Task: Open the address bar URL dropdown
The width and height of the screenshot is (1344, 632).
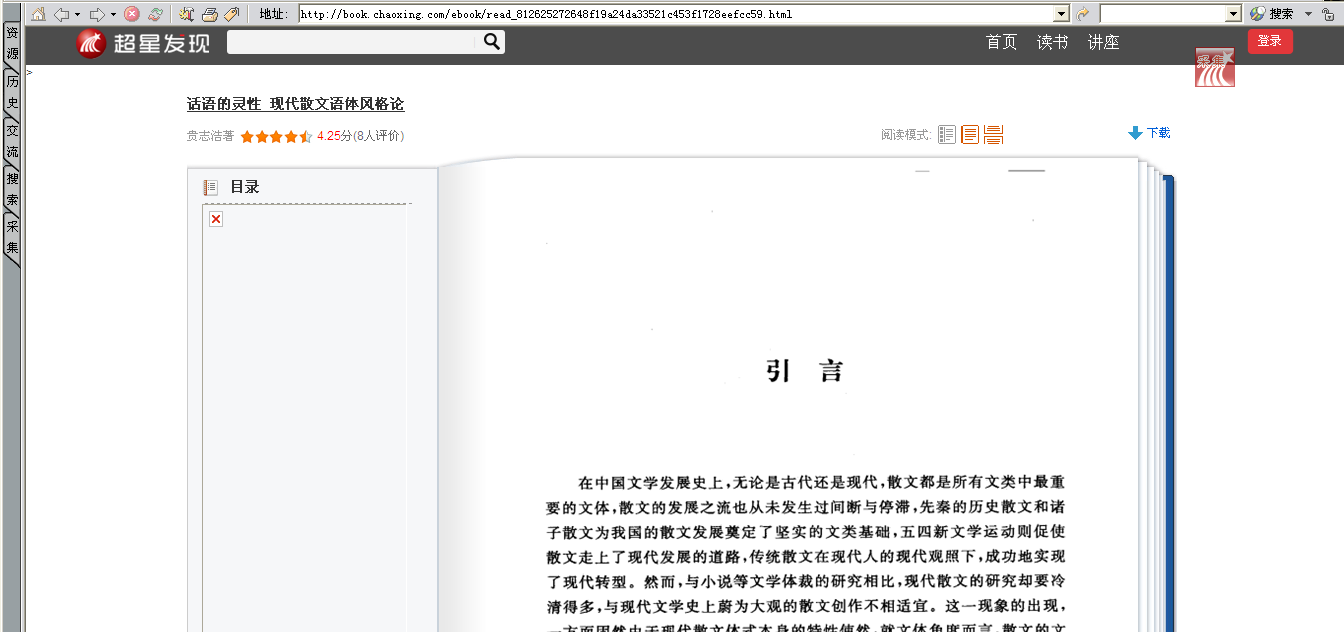Action: point(1062,14)
